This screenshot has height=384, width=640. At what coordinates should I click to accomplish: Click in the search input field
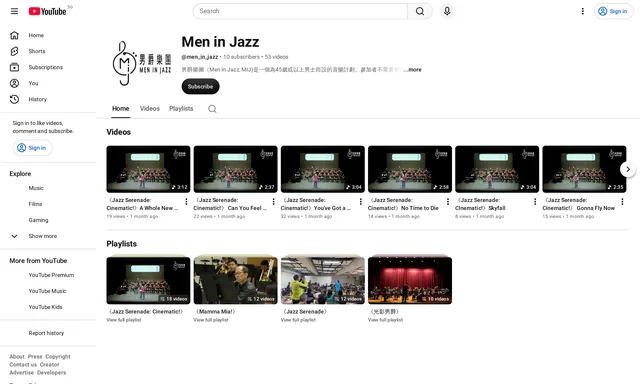coord(300,11)
